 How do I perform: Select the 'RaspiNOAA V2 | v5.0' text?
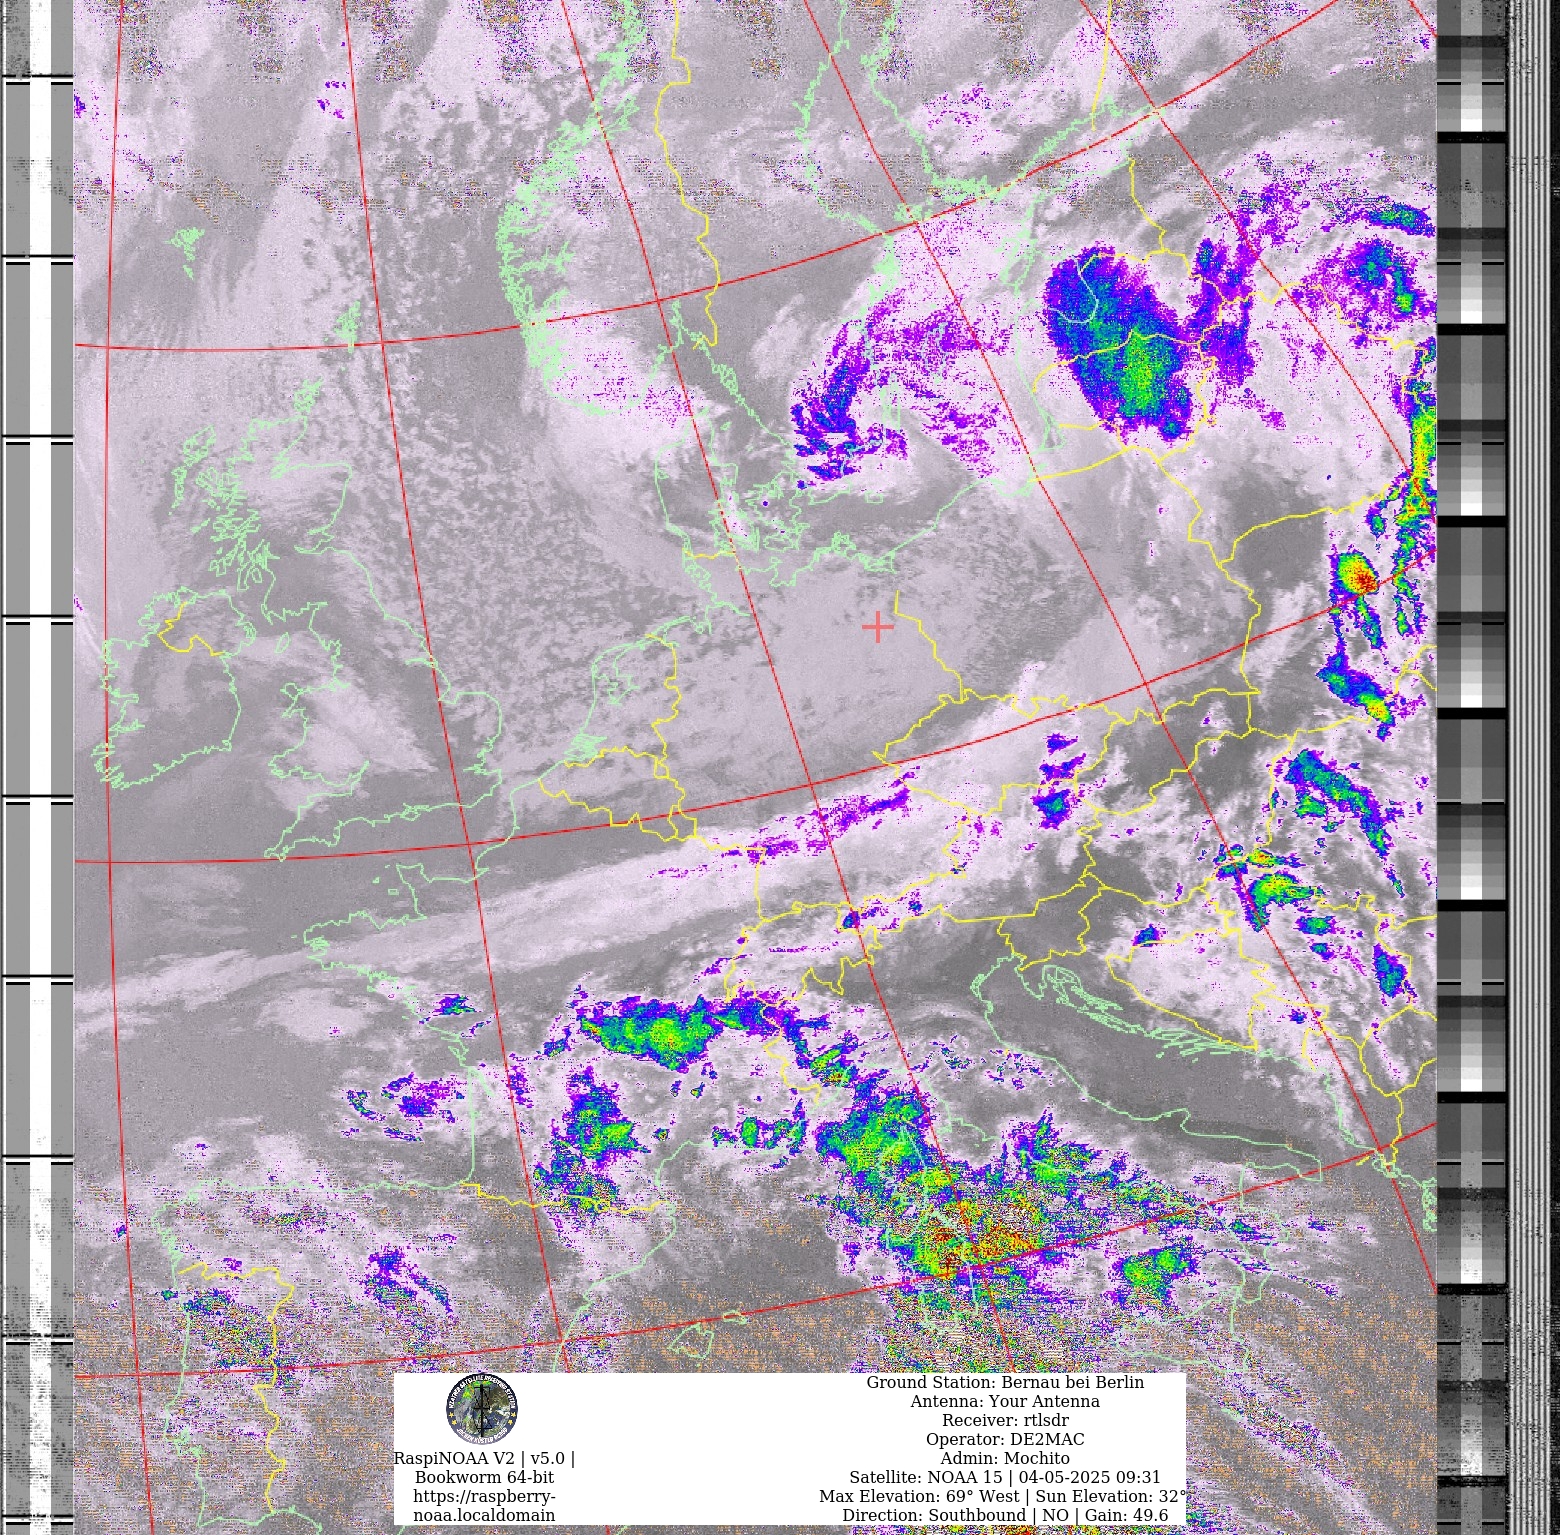(484, 1458)
